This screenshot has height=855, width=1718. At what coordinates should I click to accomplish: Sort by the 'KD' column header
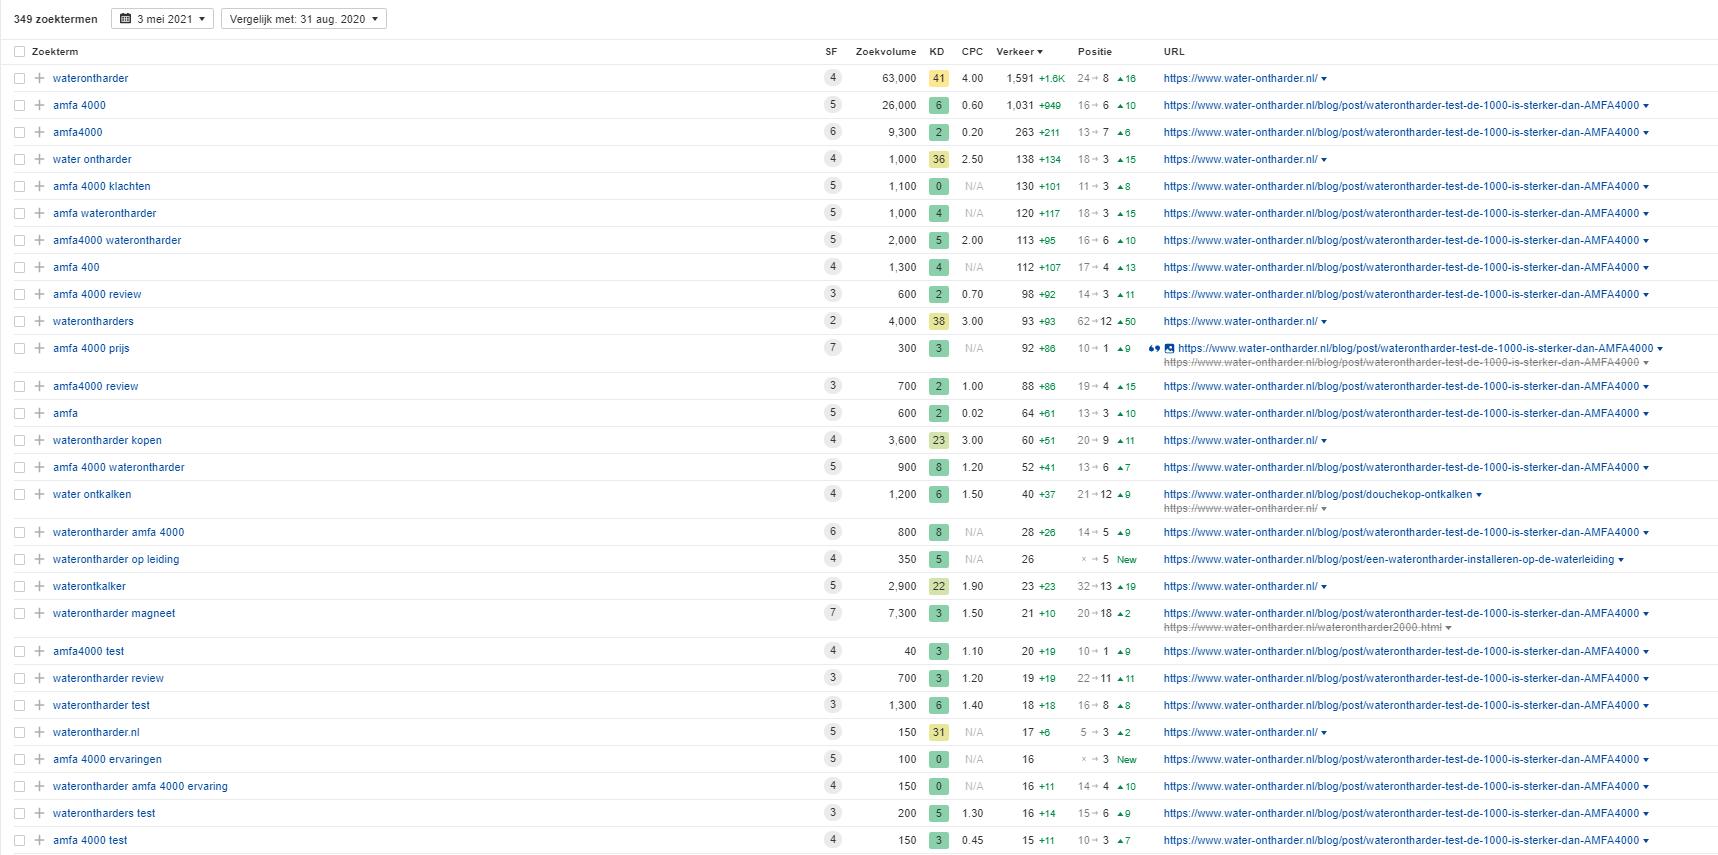point(936,51)
